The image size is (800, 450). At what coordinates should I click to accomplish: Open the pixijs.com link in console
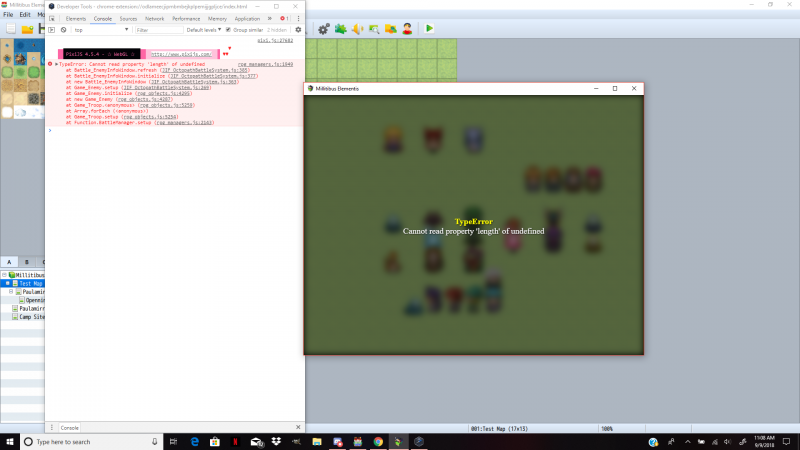(181, 54)
